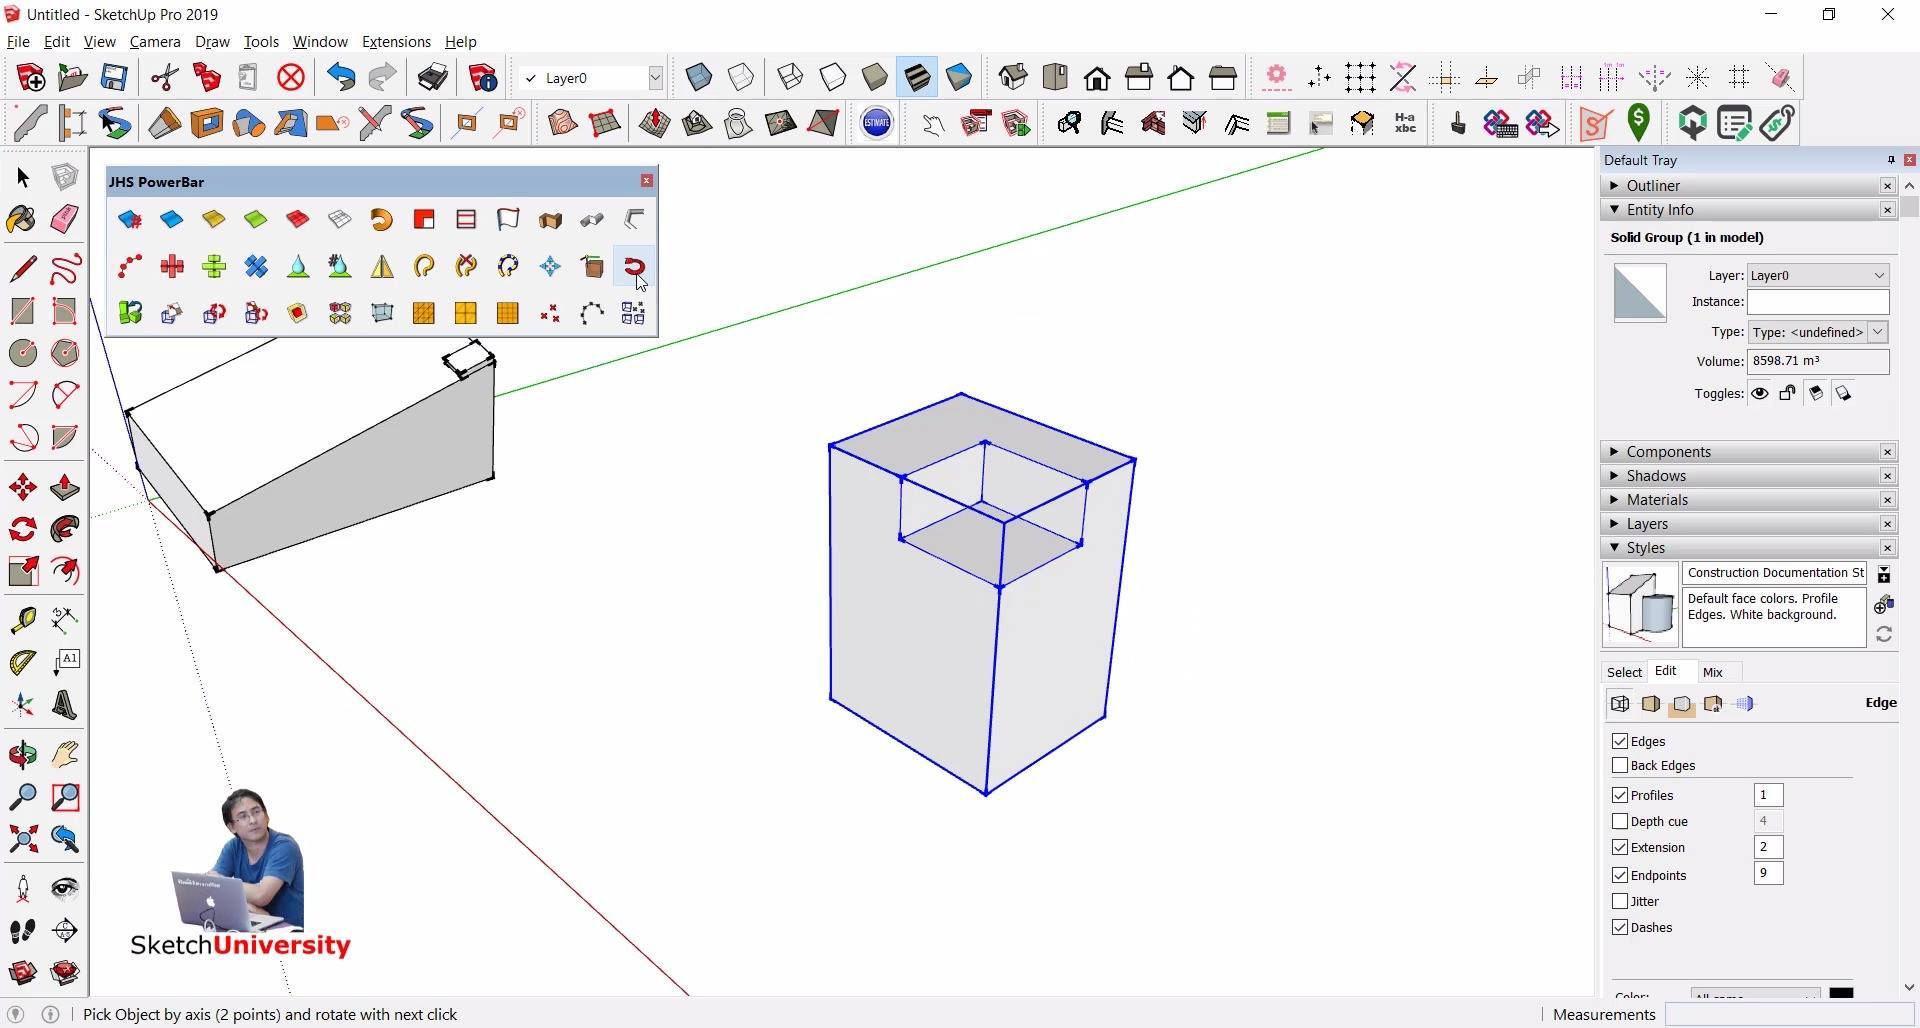This screenshot has width=1920, height=1028.
Task: Open the Draw menu
Action: click(212, 42)
